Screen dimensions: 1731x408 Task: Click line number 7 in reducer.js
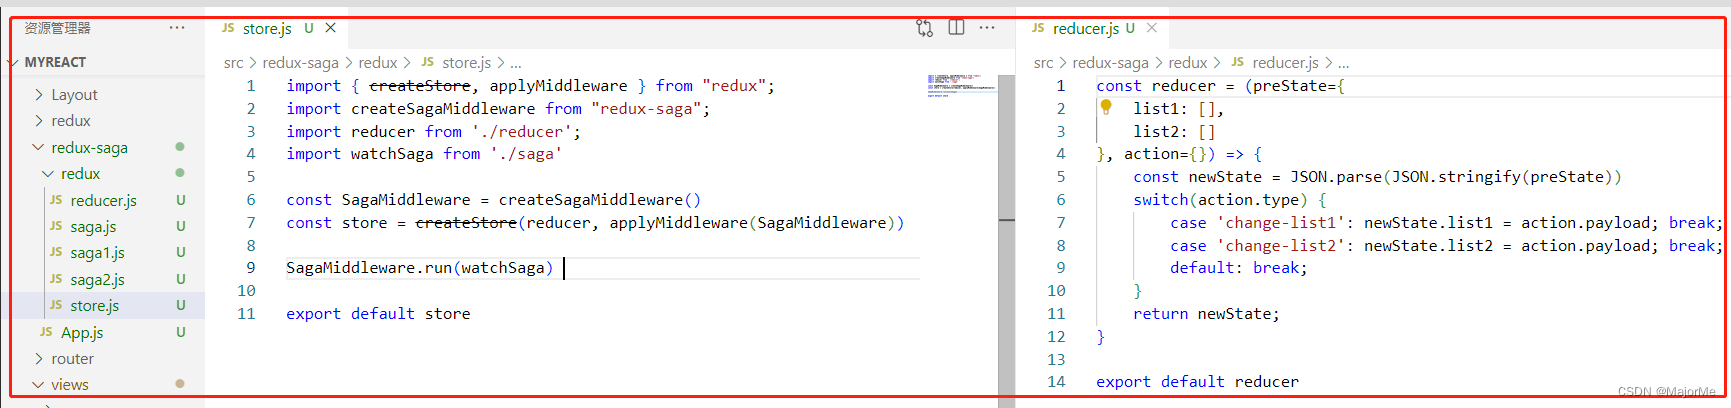click(1061, 223)
